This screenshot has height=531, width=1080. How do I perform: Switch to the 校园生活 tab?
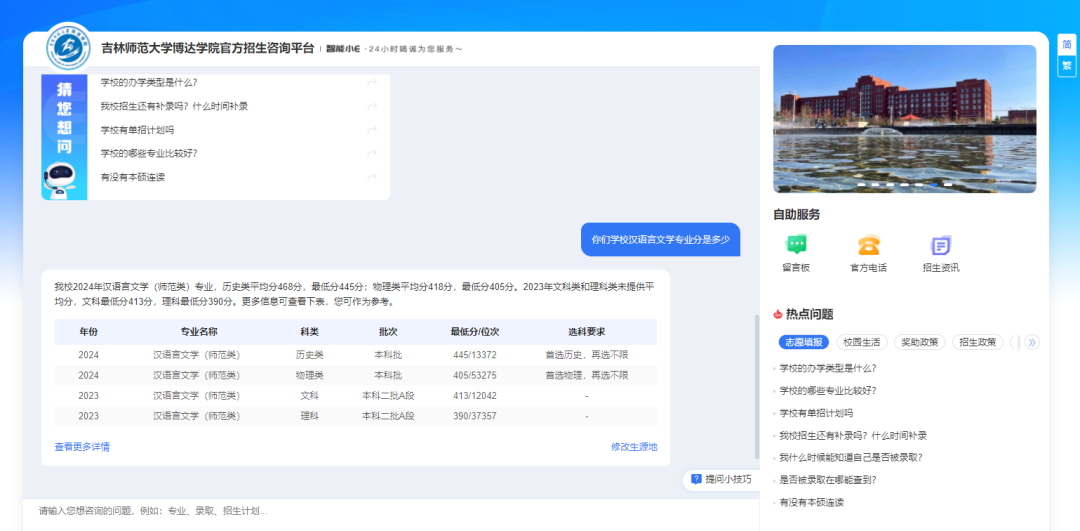[861, 342]
